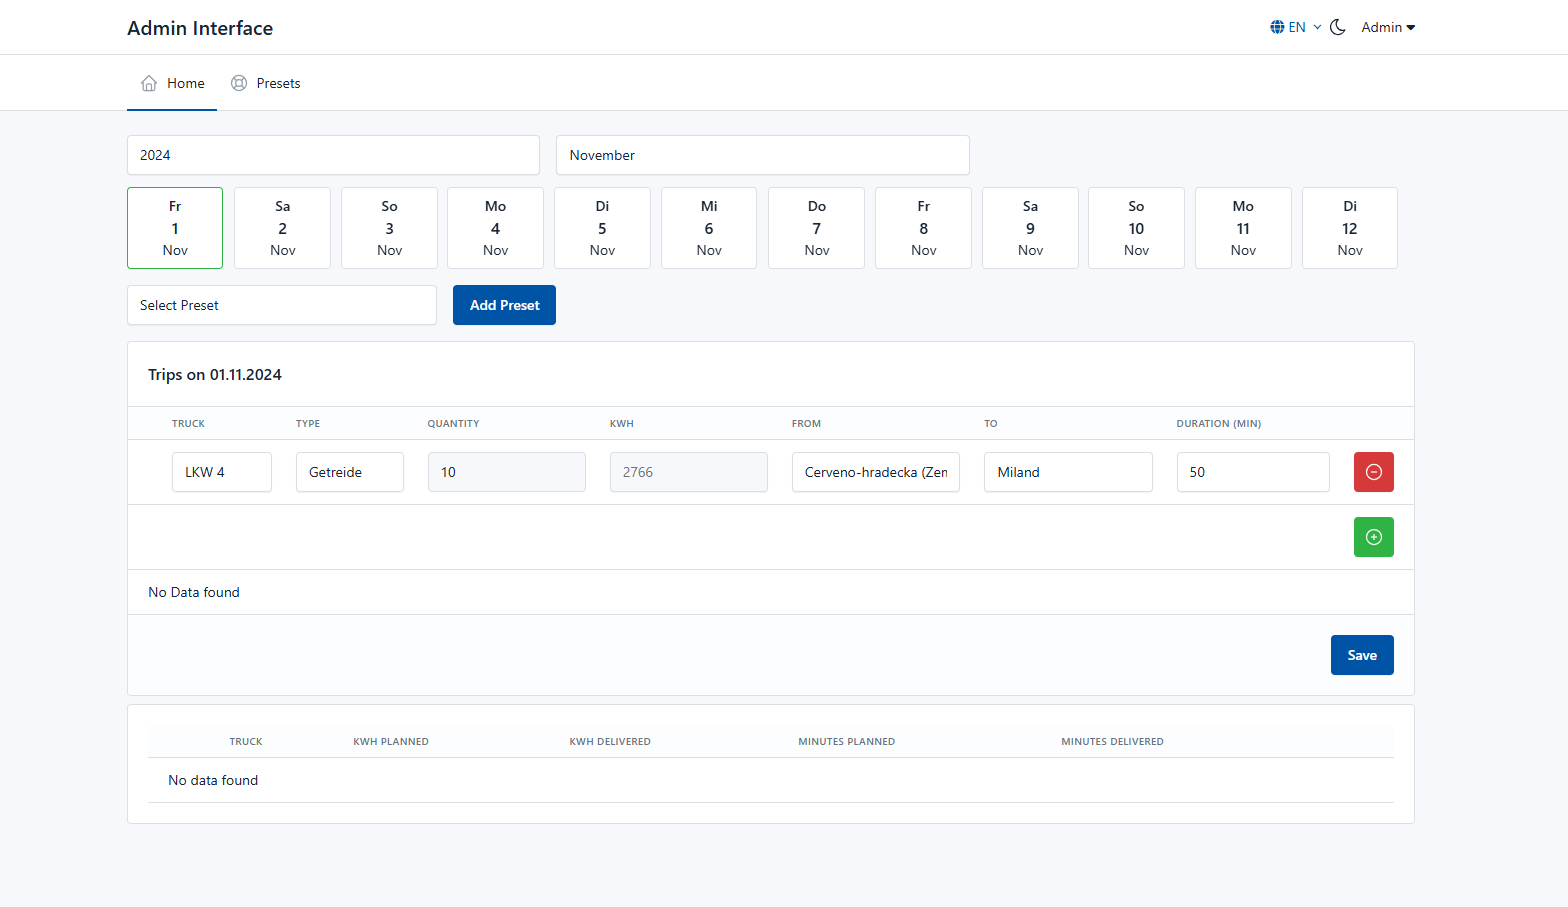Select Sa 9 Nov day card
The image size is (1568, 907).
(1030, 228)
